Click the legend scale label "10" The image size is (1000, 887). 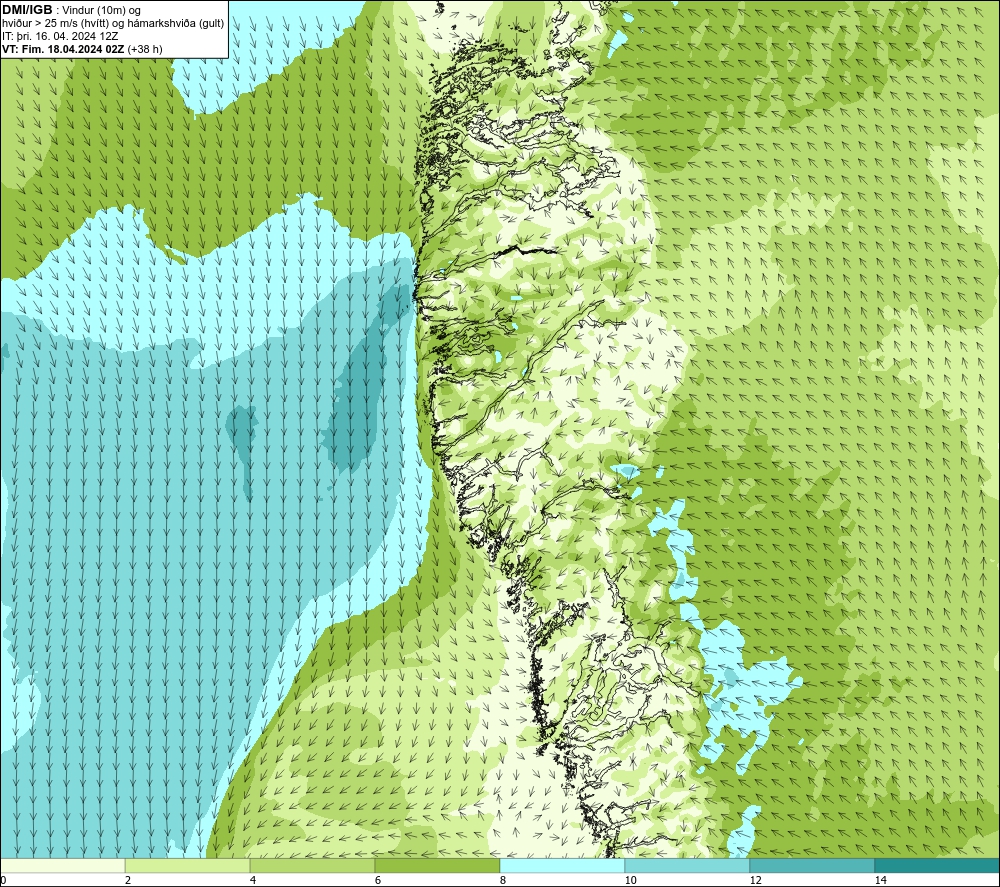(630, 880)
